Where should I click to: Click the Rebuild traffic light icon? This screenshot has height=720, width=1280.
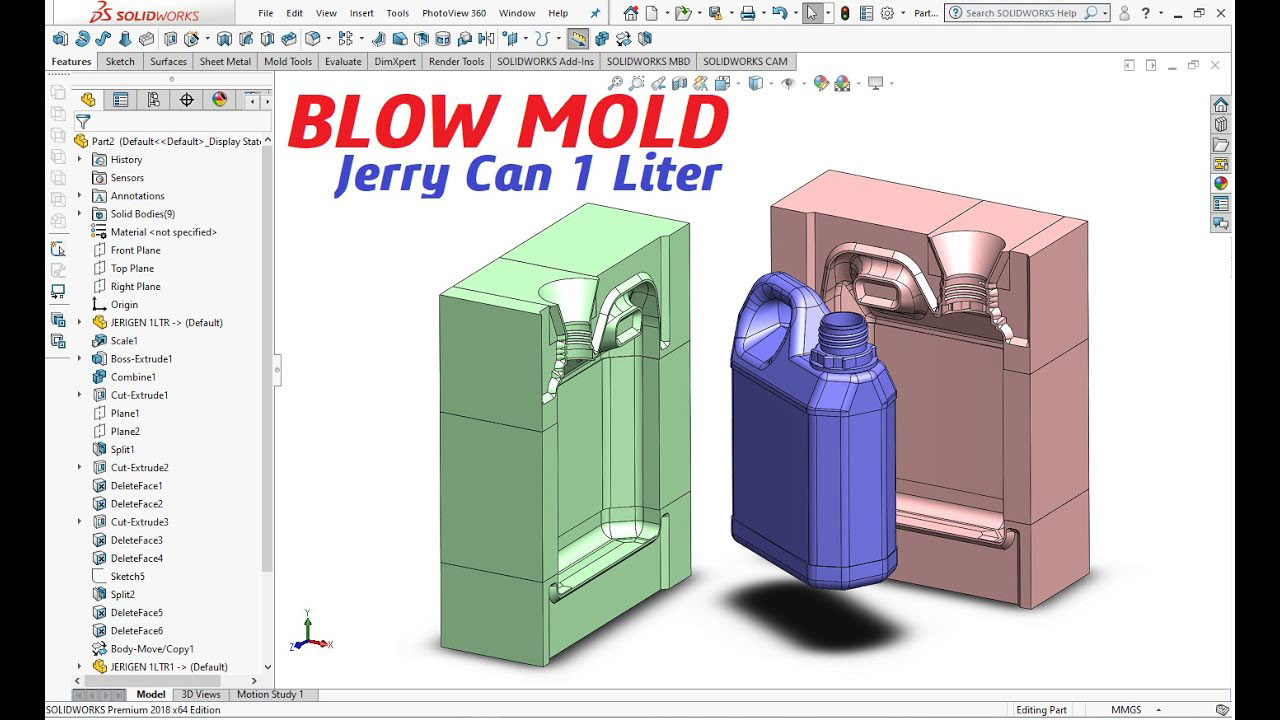(x=844, y=13)
